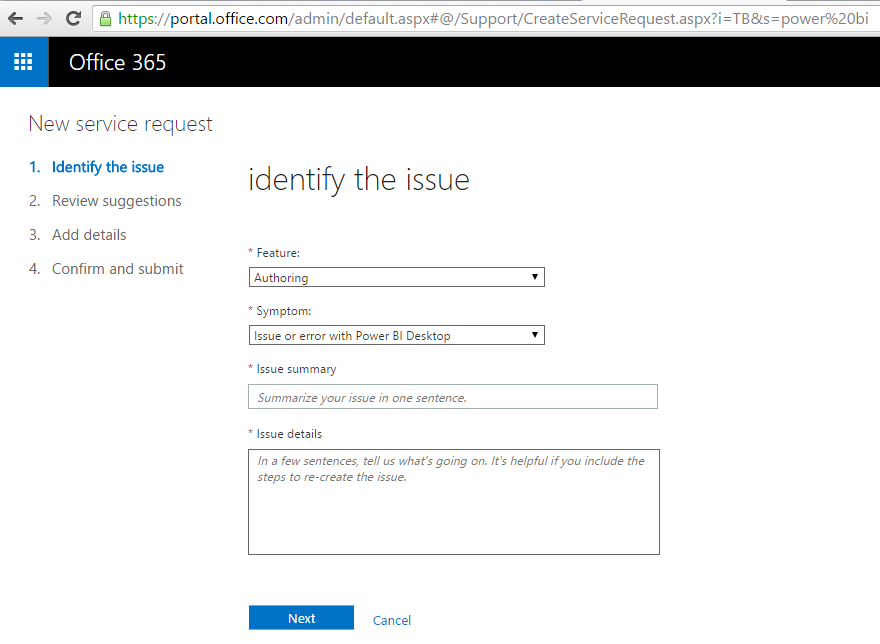Open the Feature dropdown showing Authoring
This screenshot has height=644, width=880.
pyautogui.click(x=396, y=277)
